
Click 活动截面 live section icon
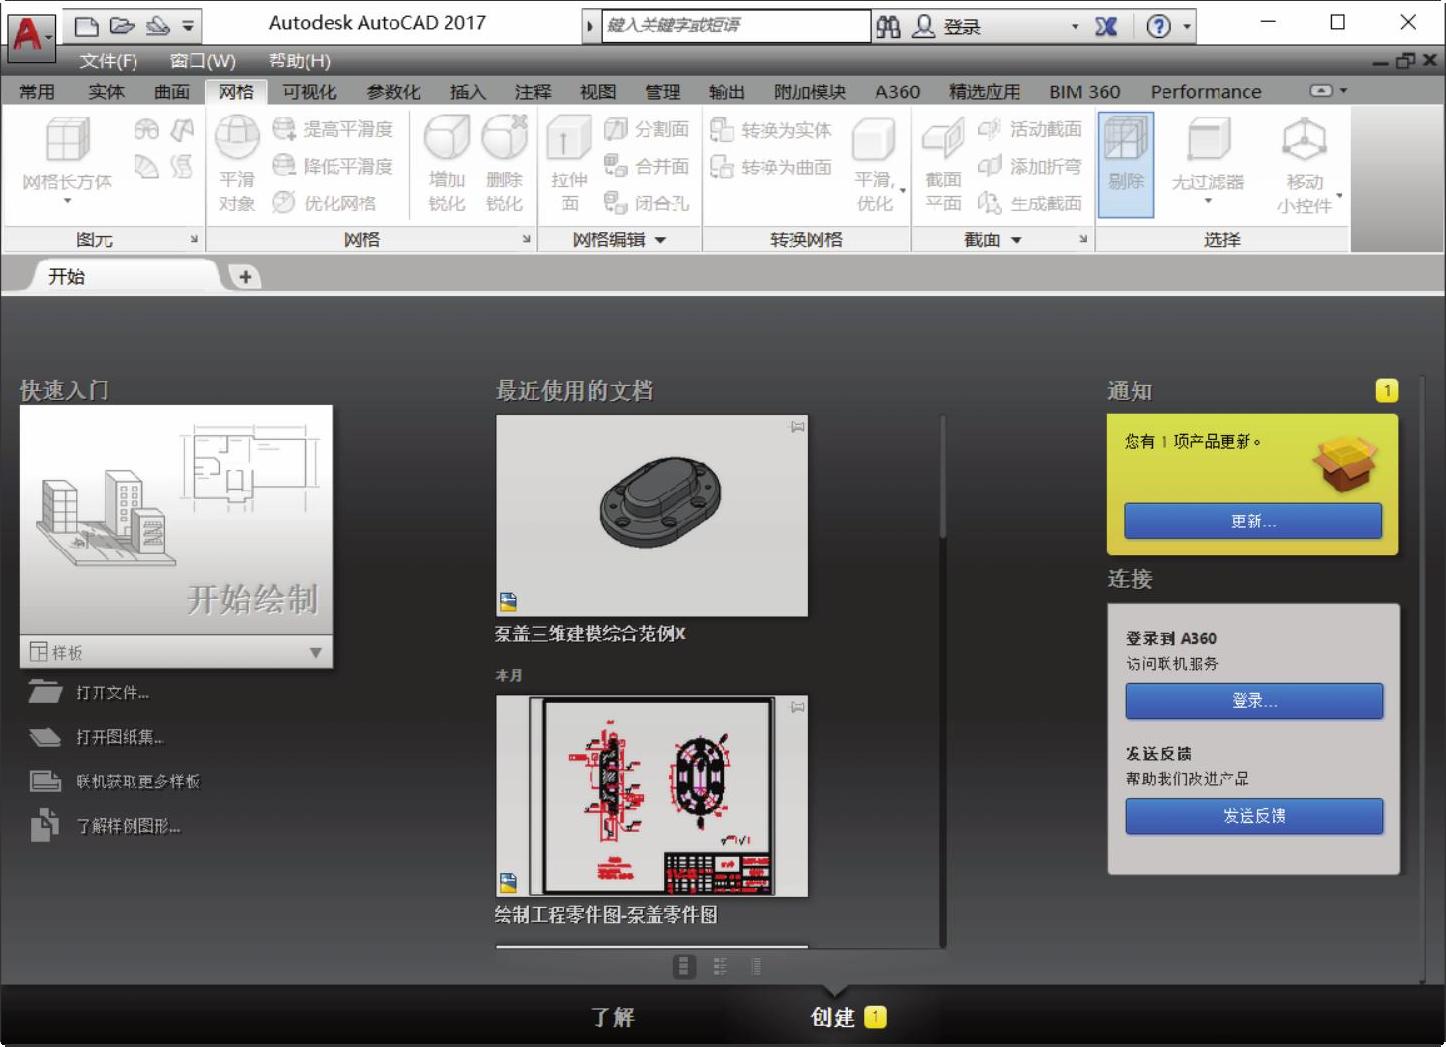tap(989, 128)
